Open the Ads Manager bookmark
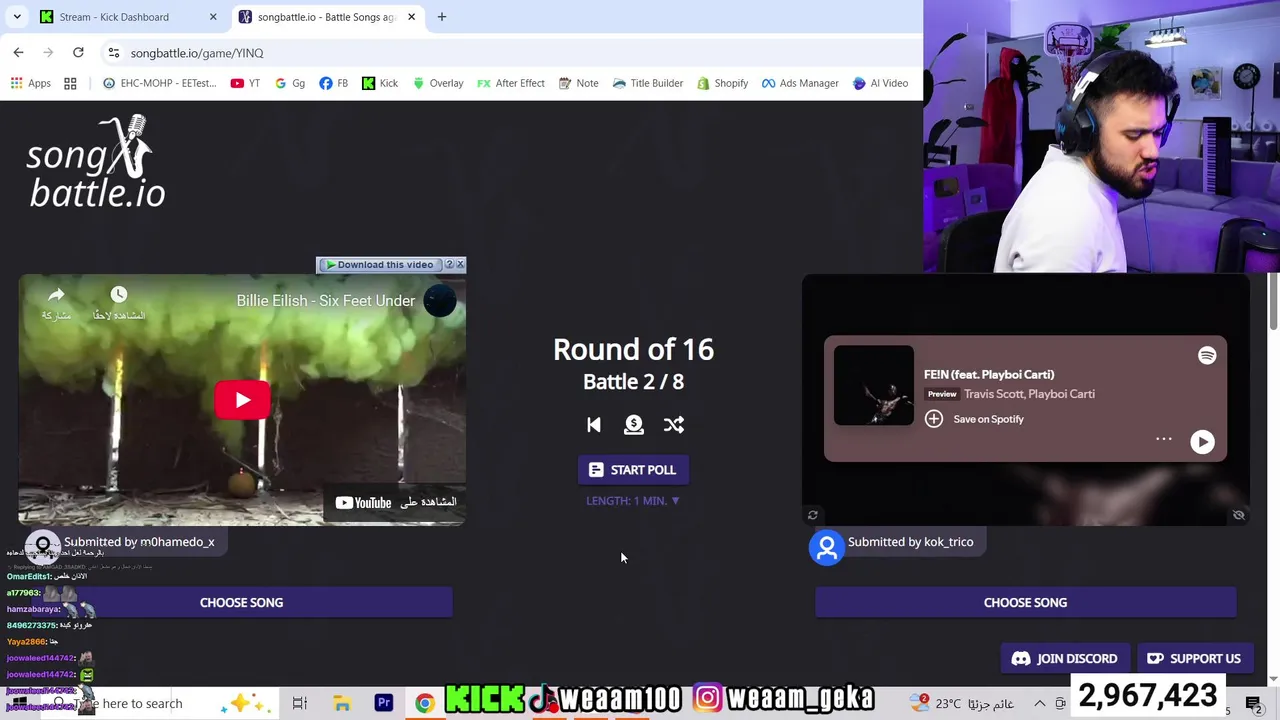 tap(800, 83)
